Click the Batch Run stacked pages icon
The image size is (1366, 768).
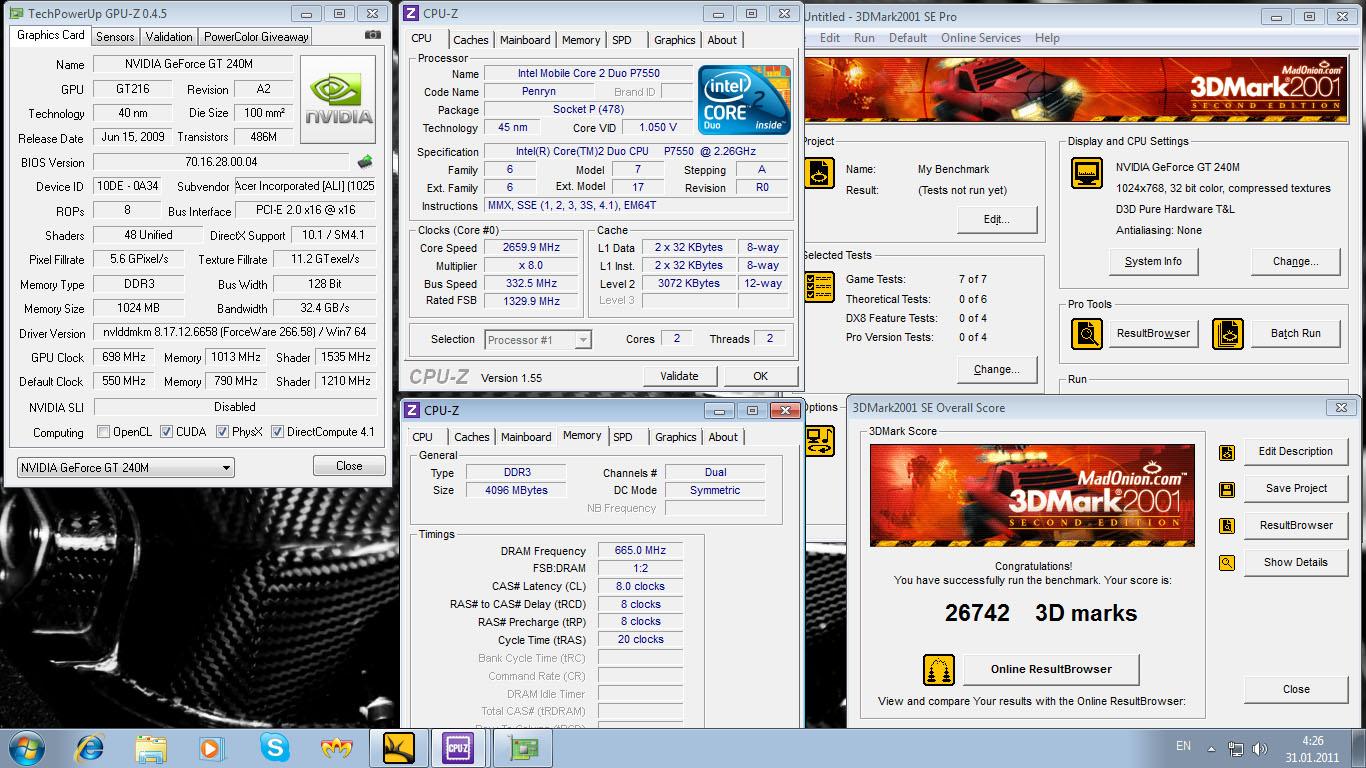1228,333
